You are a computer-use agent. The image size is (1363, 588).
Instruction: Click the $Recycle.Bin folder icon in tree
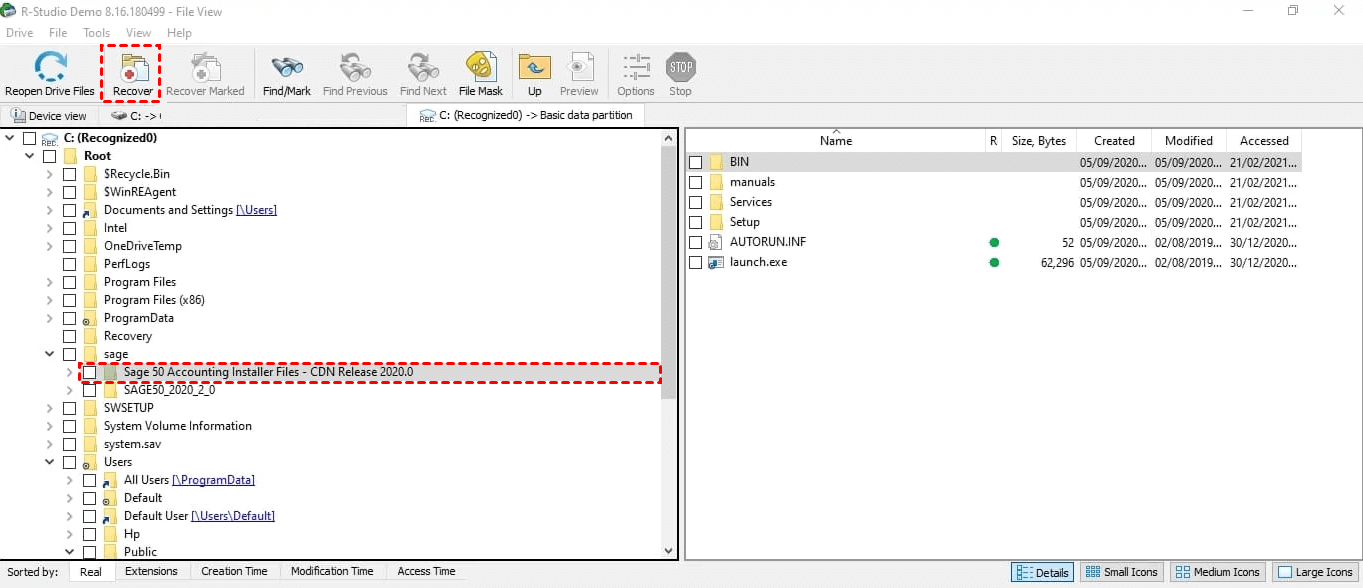point(90,174)
